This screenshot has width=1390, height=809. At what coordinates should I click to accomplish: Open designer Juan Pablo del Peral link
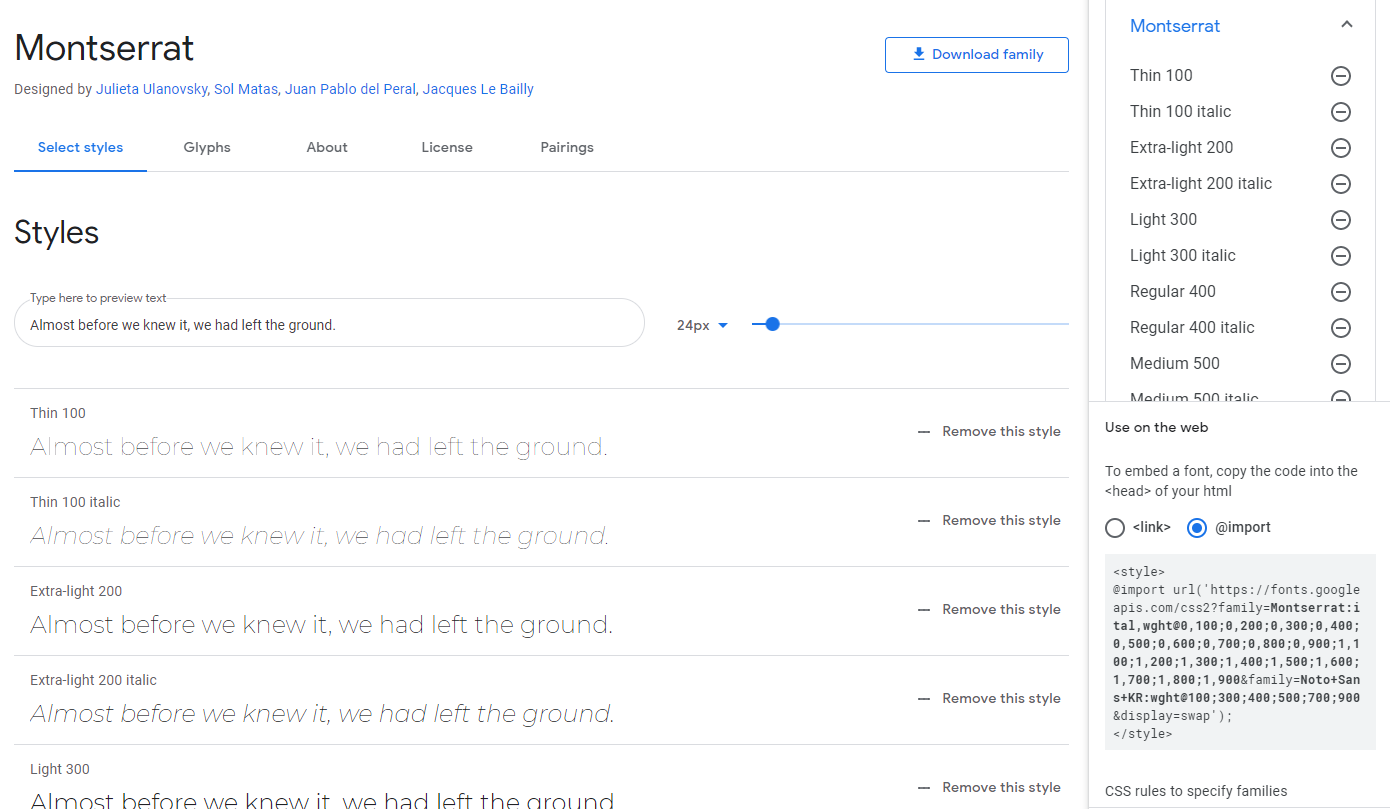click(350, 89)
